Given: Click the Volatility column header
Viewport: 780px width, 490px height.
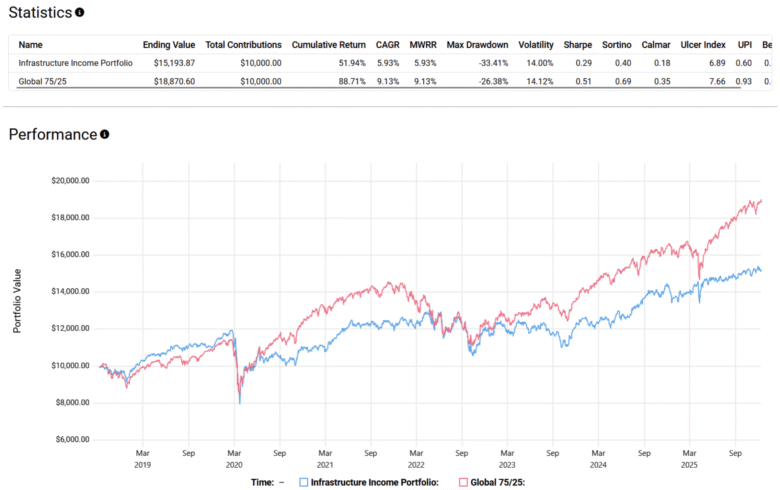Looking at the screenshot, I should [536, 45].
